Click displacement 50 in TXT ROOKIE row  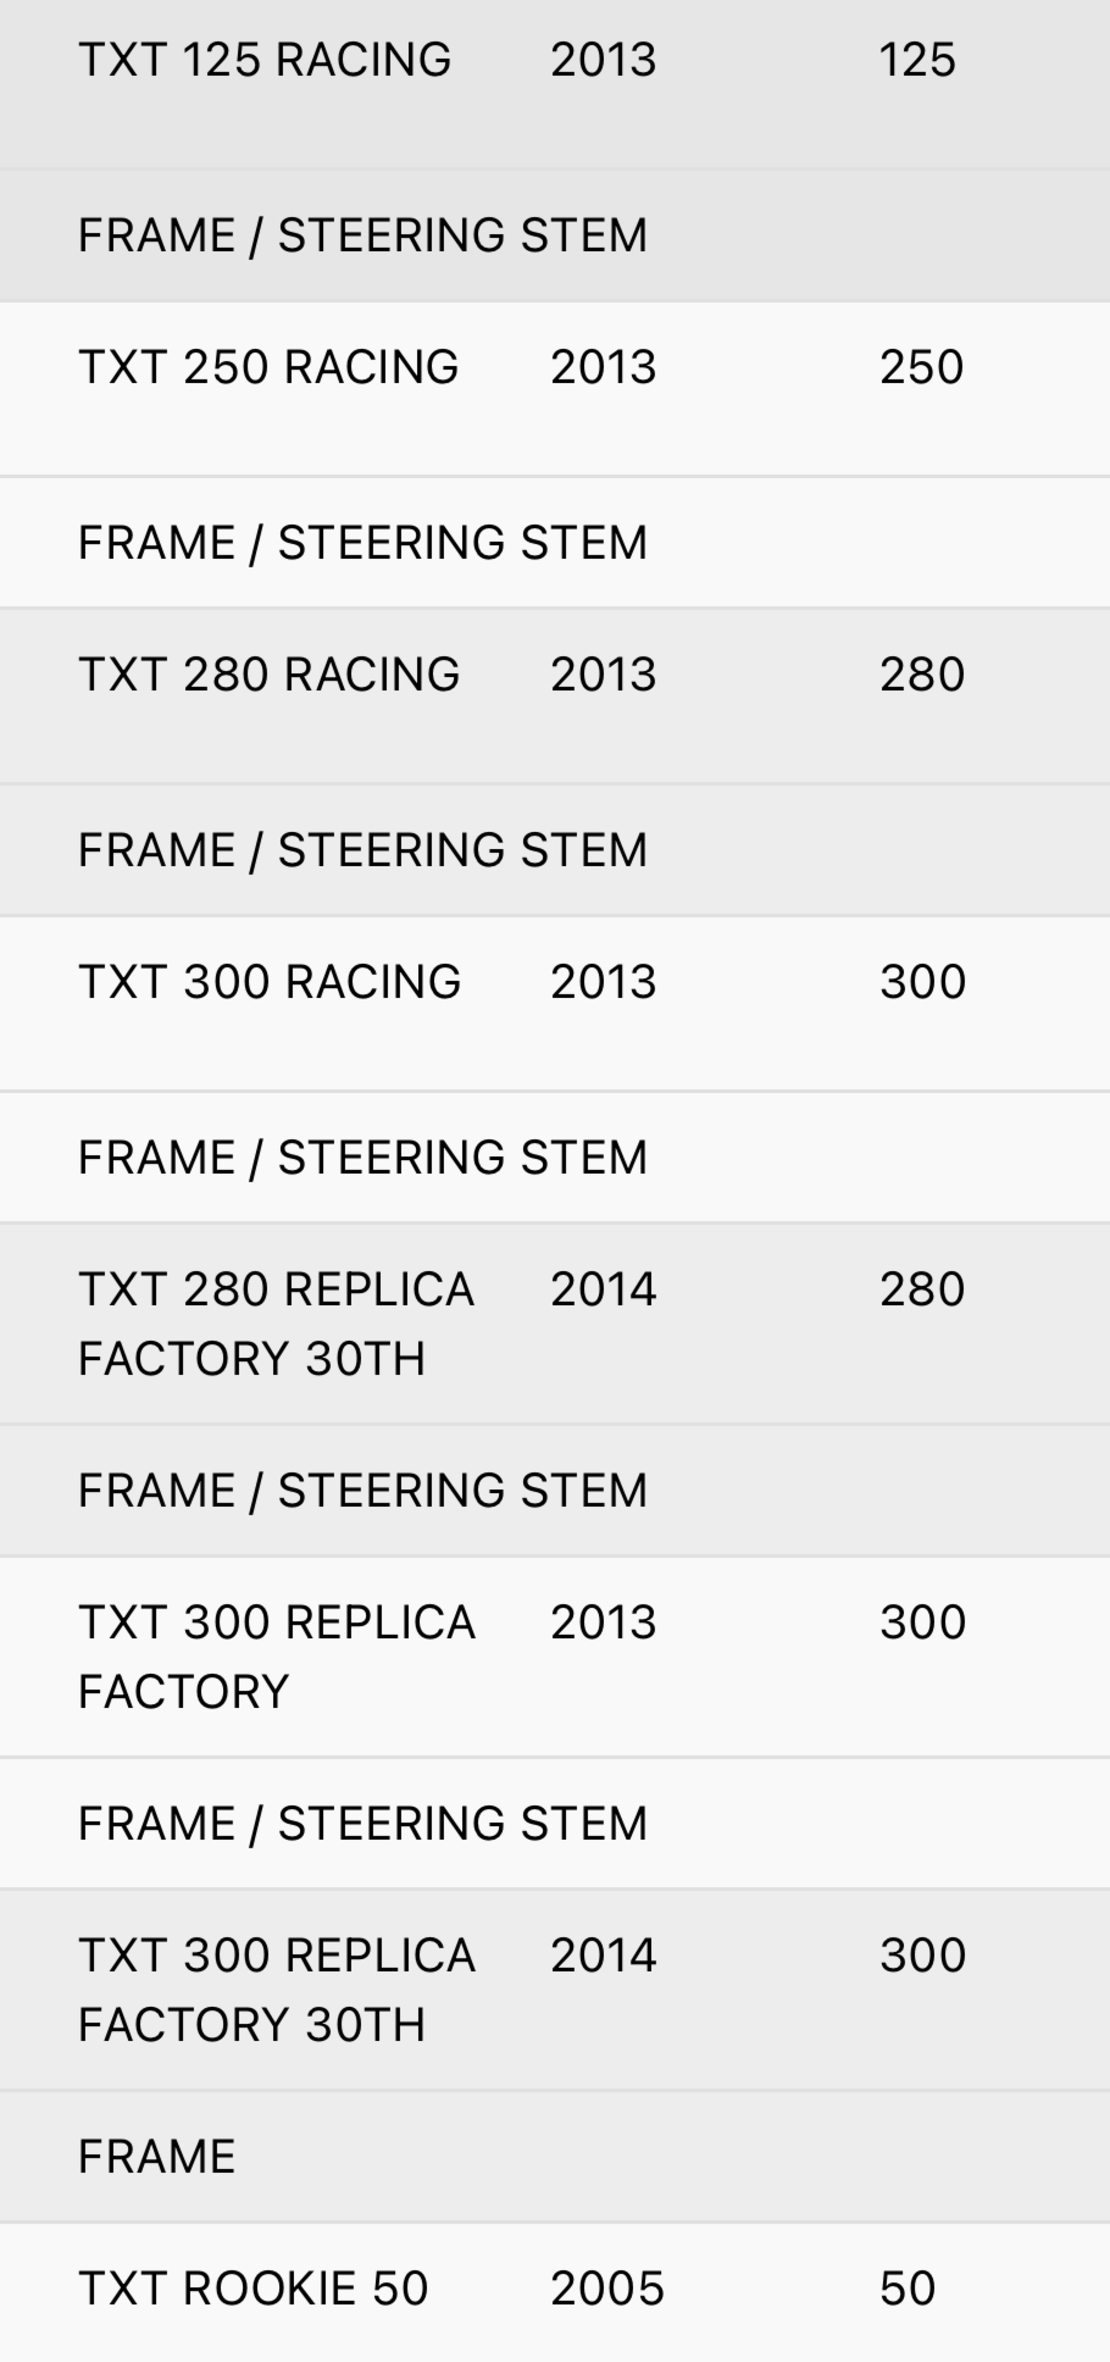coord(907,2289)
